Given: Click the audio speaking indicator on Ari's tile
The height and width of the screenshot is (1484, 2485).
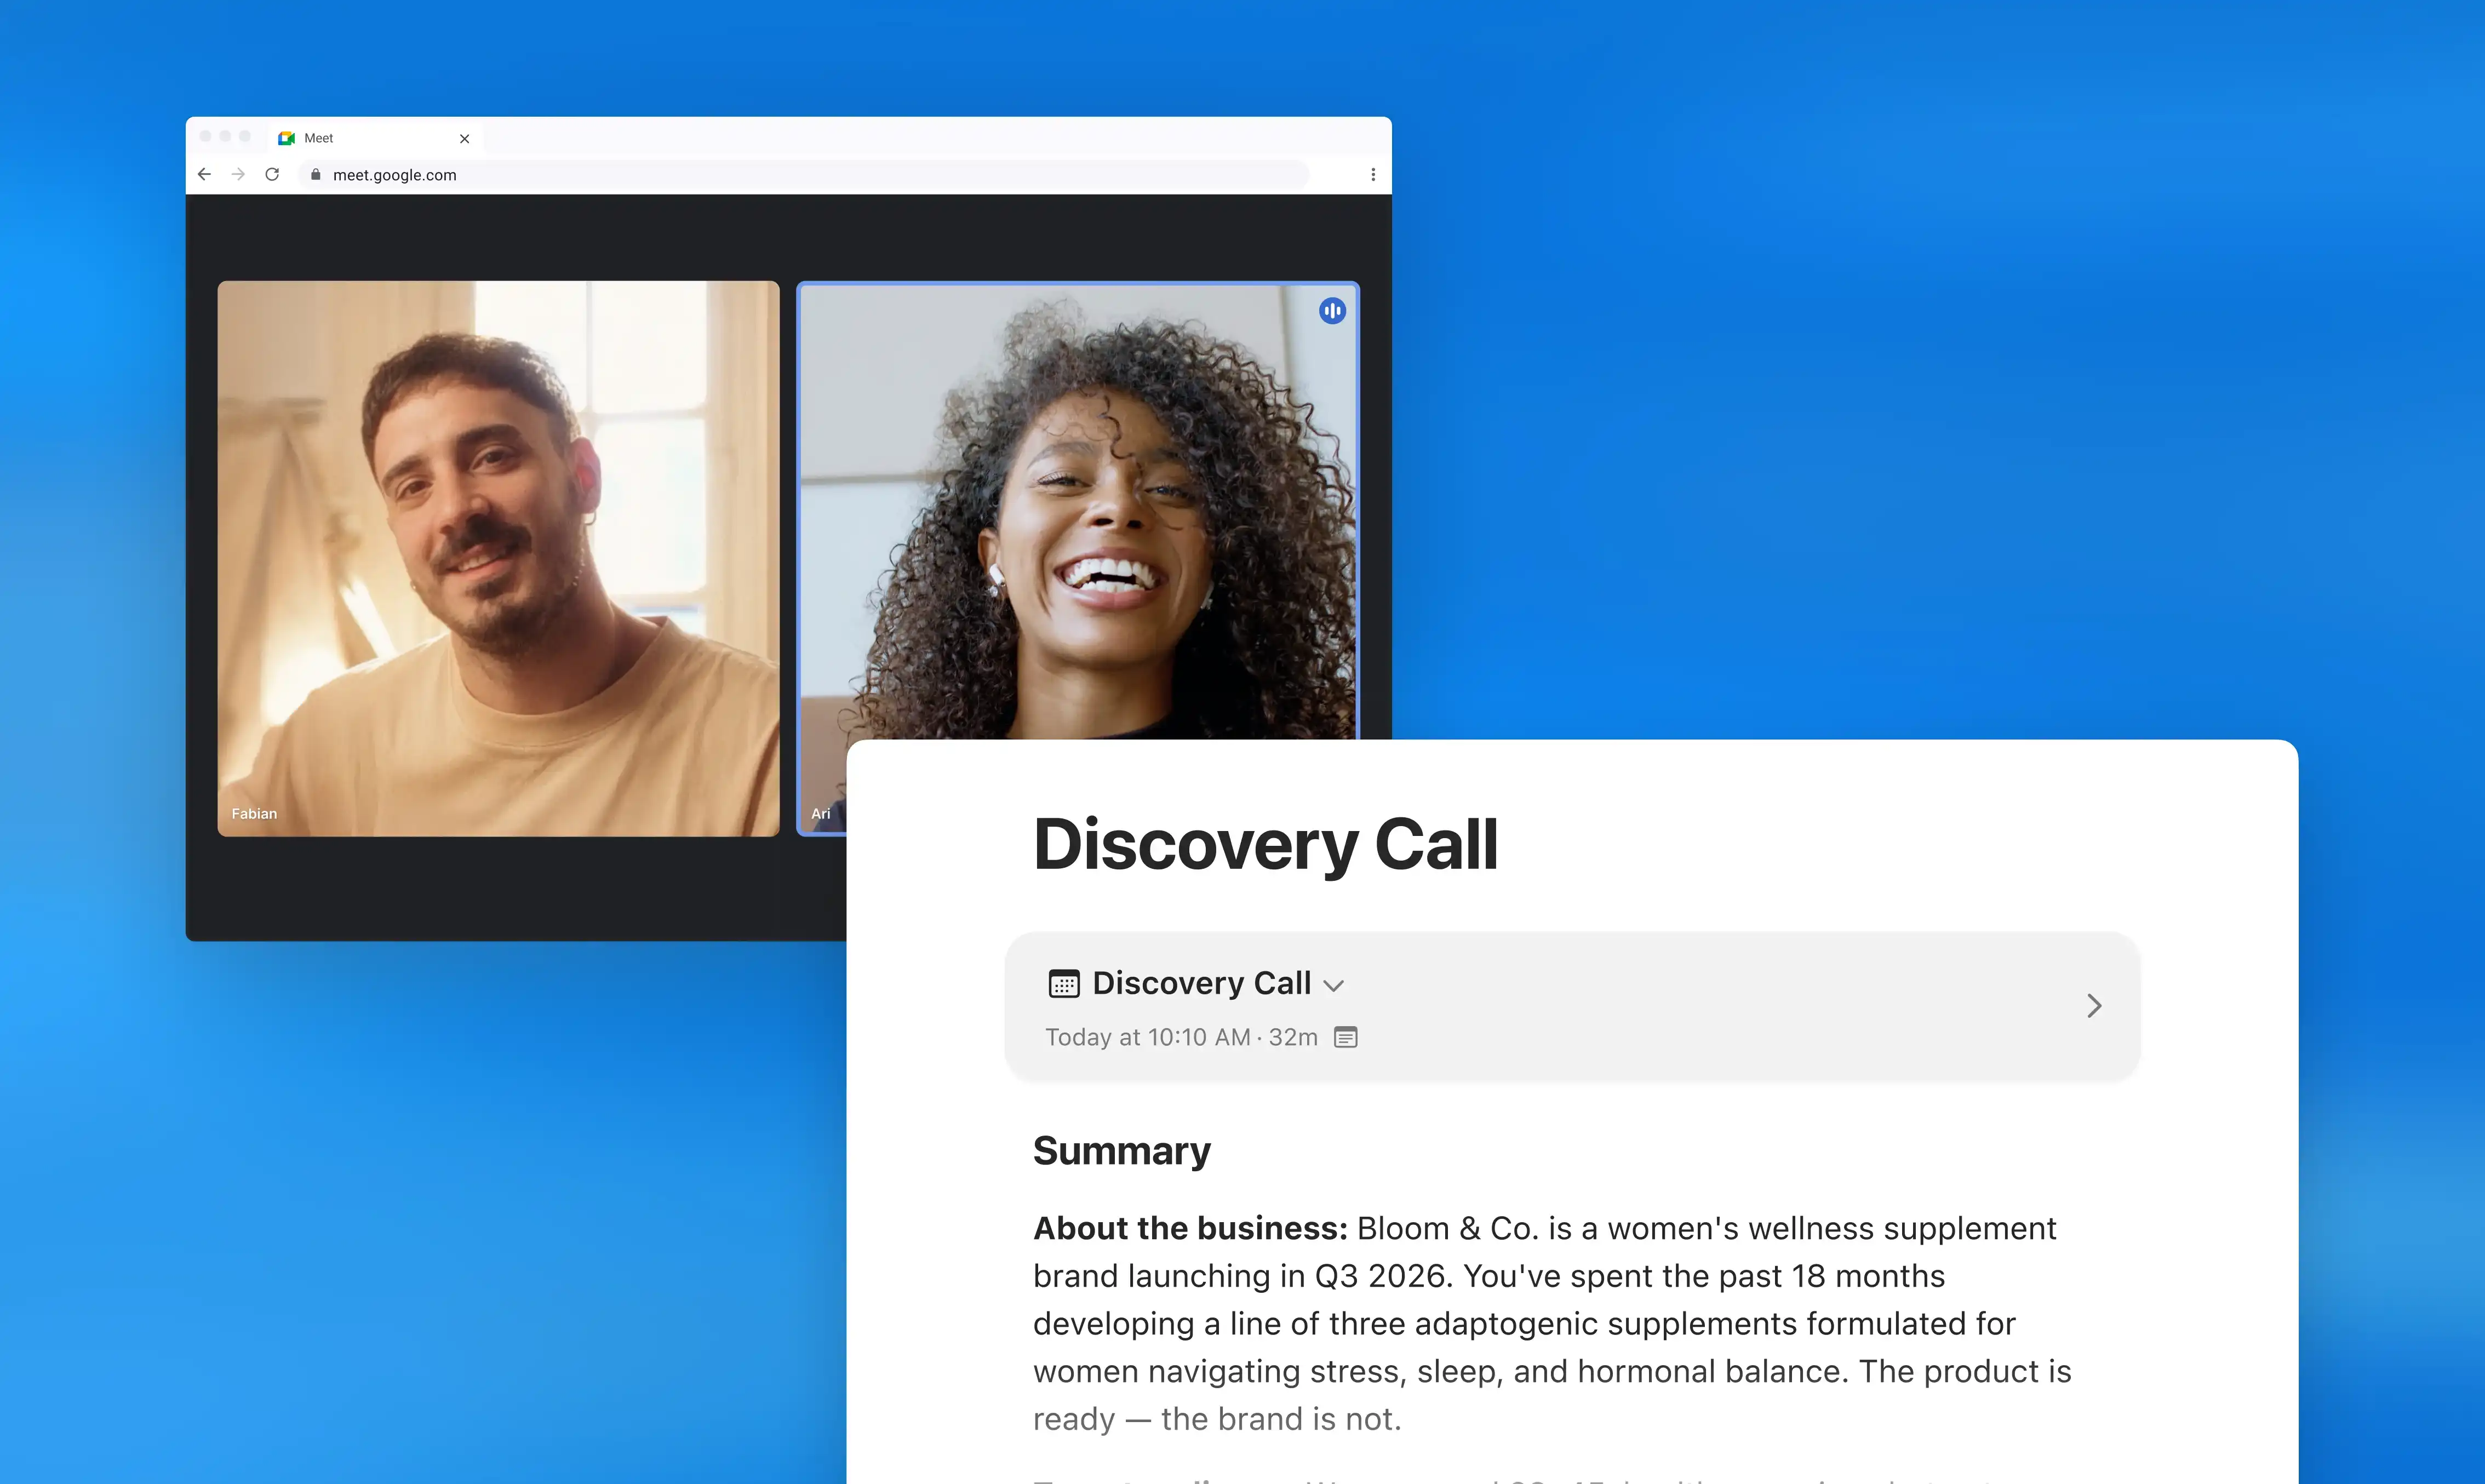Looking at the screenshot, I should point(1332,311).
